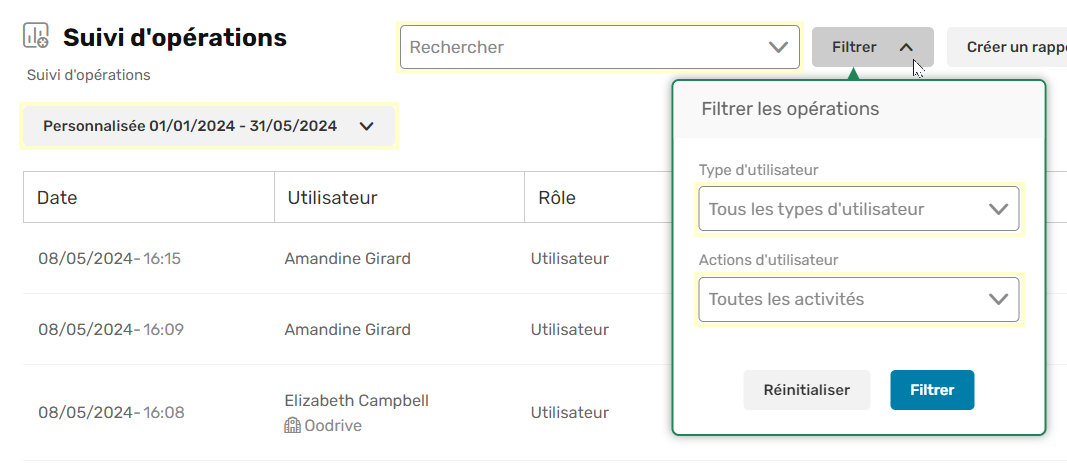The width and height of the screenshot is (1067, 466).
Task: Click the Type d'utilisateur dropdown arrow
Action: tap(998, 209)
